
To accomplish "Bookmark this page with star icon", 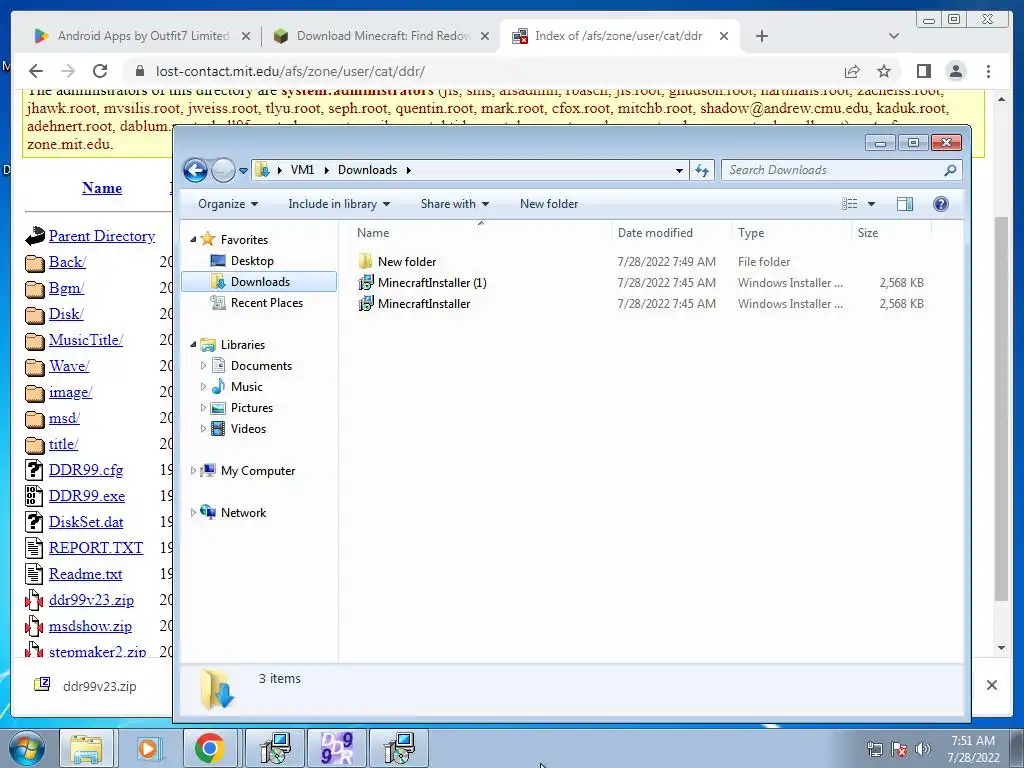I will pos(884,71).
